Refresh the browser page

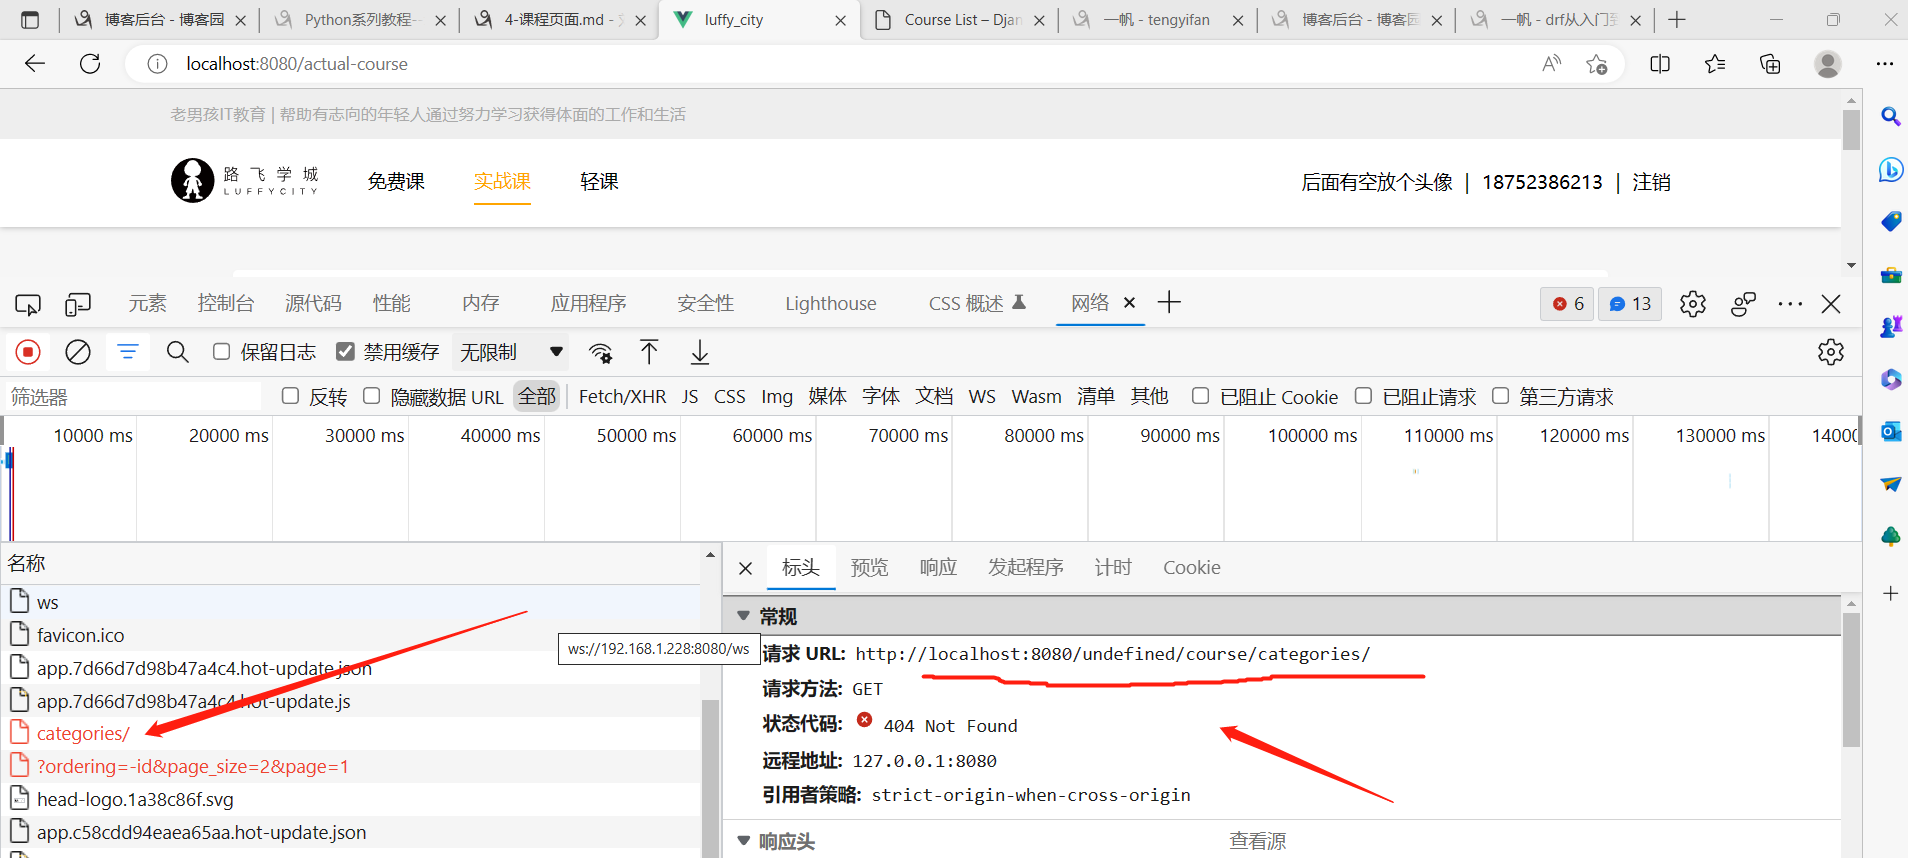[90, 64]
